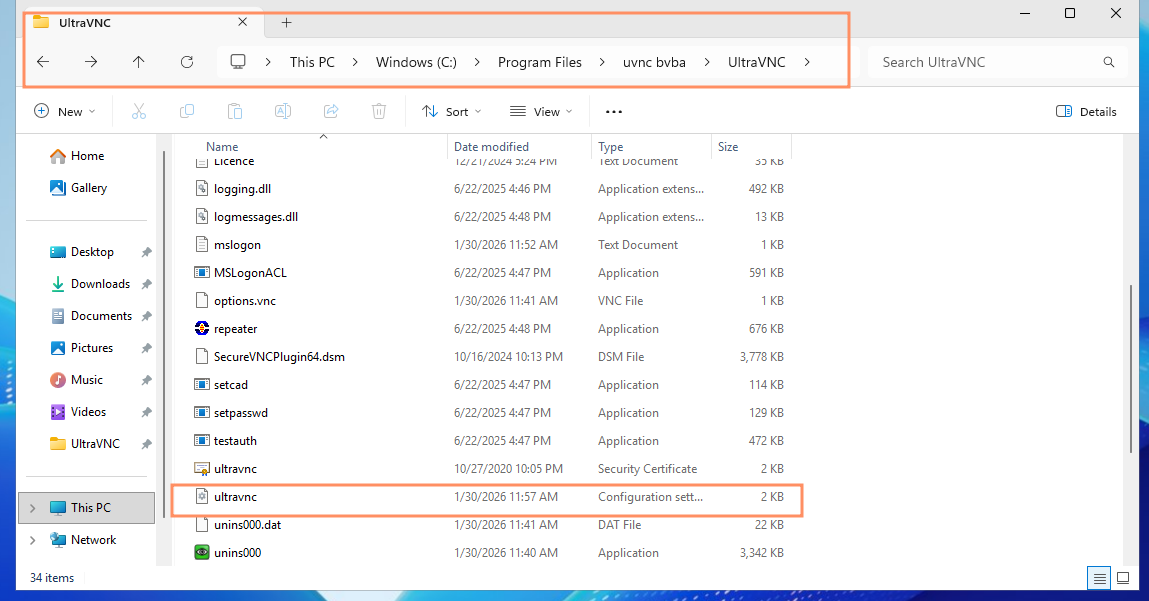Screen dimensions: 1149x601
Task: Select the unins000 application with eye icon
Action: [x=237, y=553]
